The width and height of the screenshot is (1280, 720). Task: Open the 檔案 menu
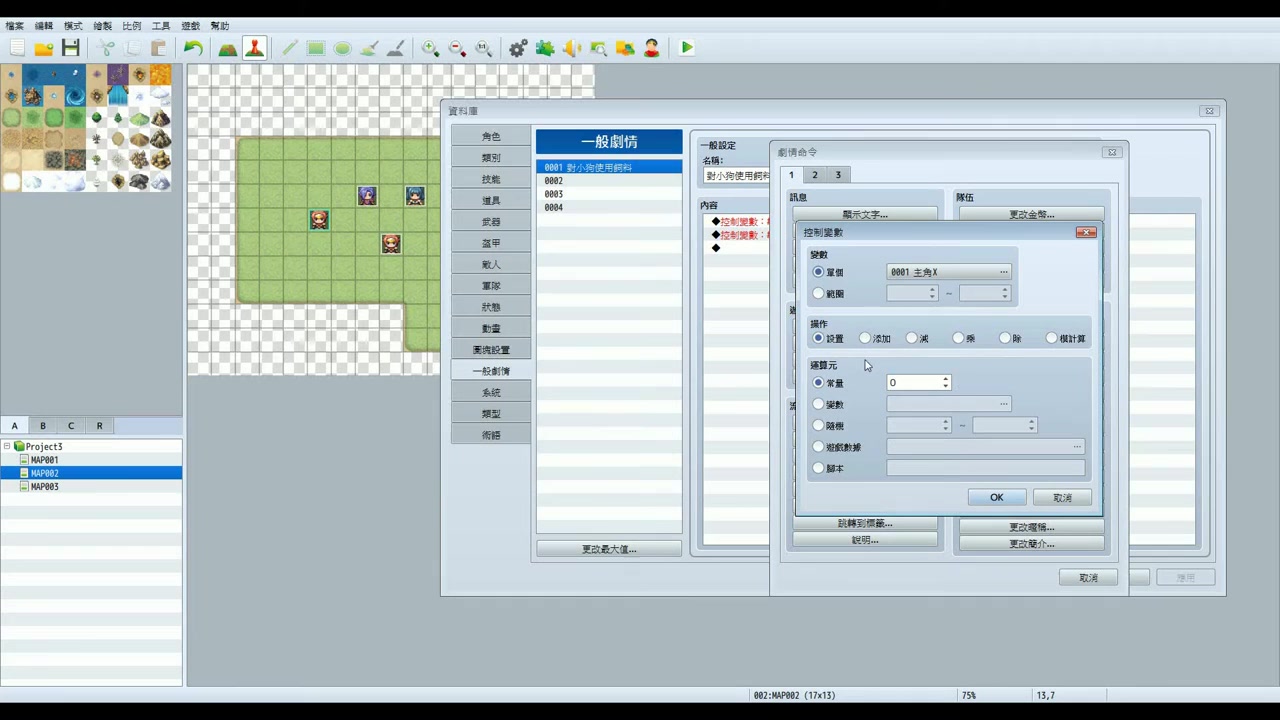point(14,26)
